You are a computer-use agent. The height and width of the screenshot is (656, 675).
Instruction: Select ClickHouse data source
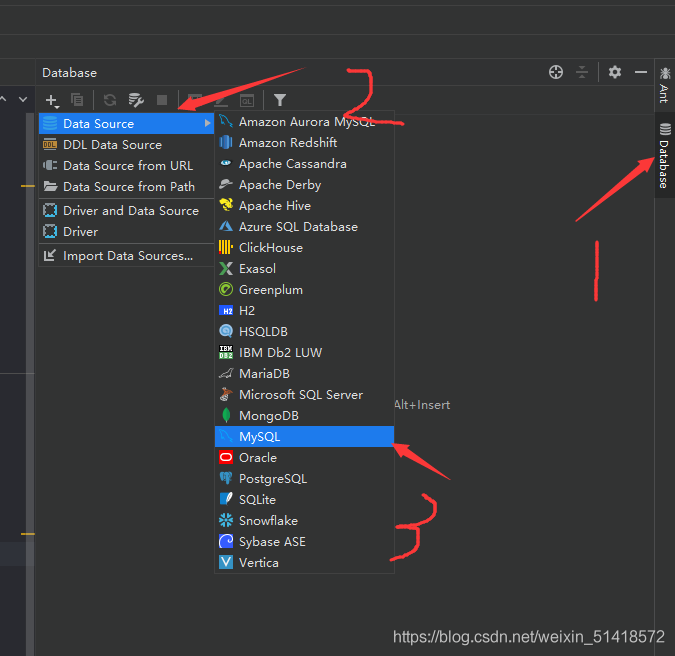304,248
